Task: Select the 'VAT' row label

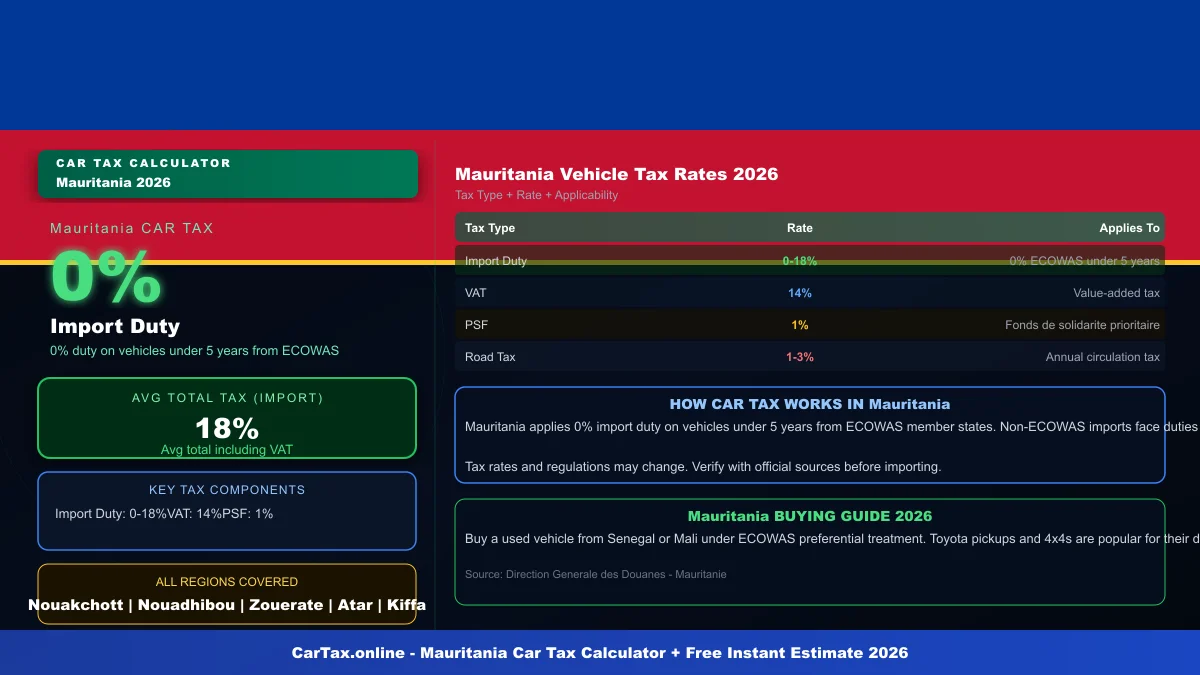Action: (x=476, y=293)
